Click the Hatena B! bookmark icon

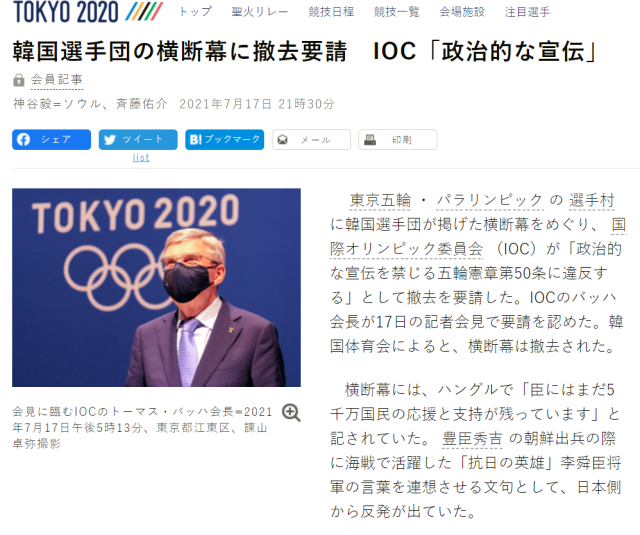[196, 140]
